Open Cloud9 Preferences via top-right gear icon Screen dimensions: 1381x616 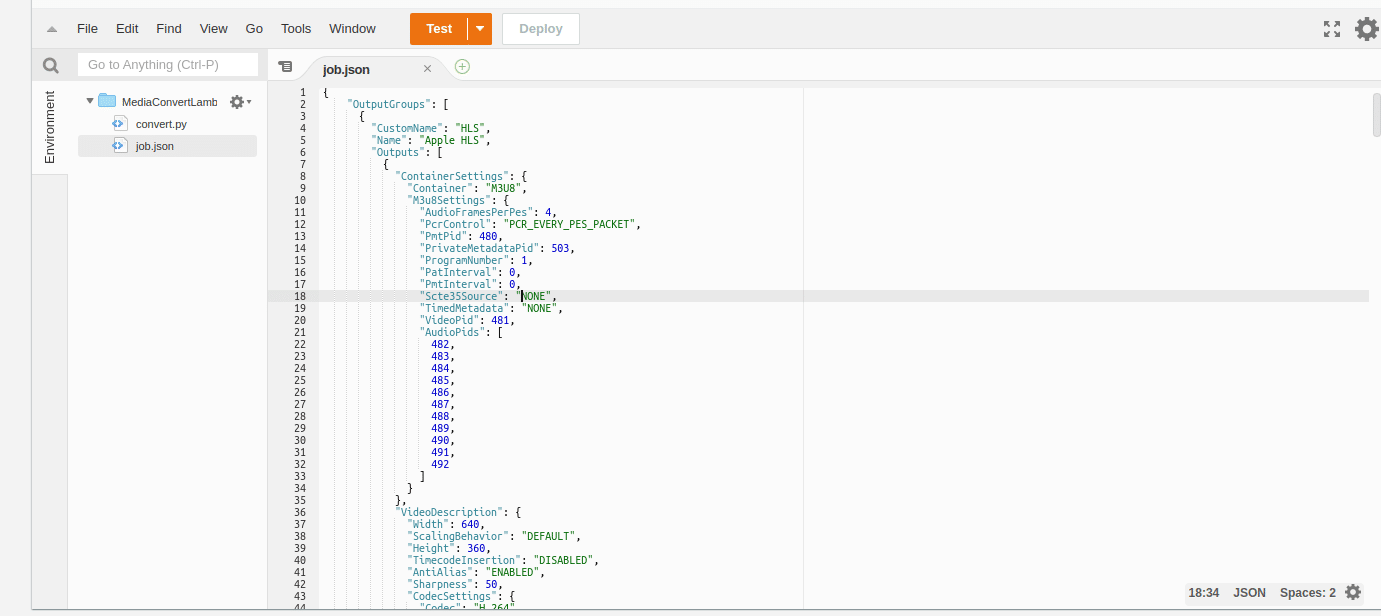pos(1366,28)
